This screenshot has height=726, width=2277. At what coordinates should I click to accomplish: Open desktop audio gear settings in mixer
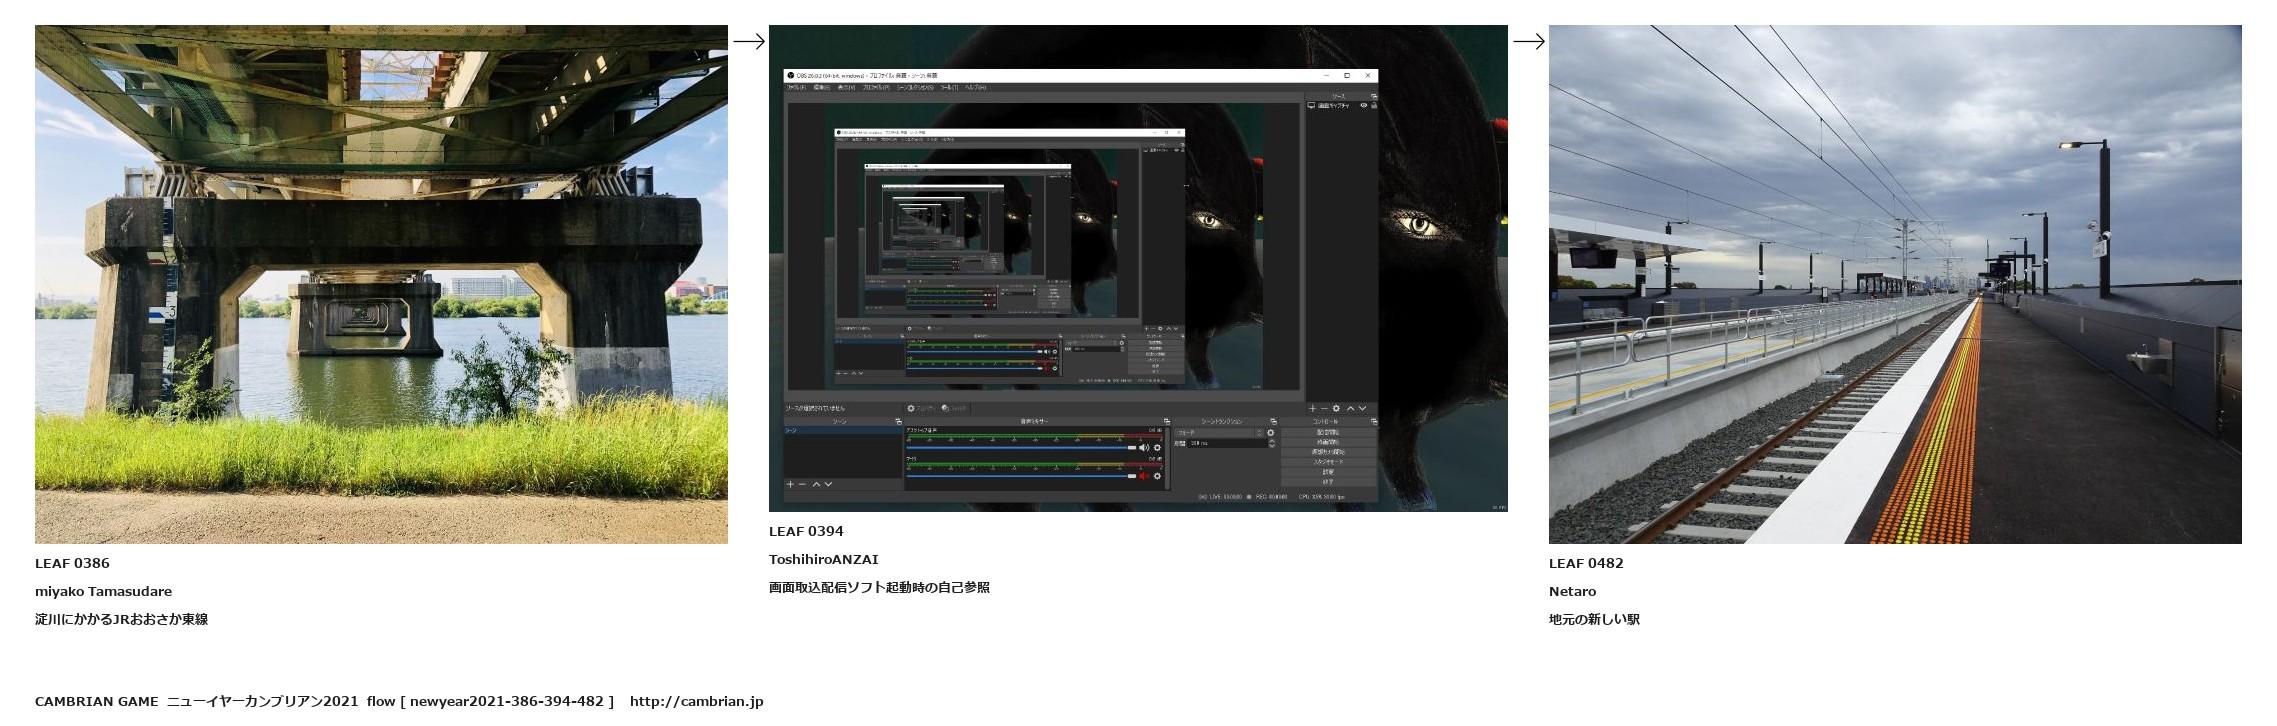click(1158, 448)
